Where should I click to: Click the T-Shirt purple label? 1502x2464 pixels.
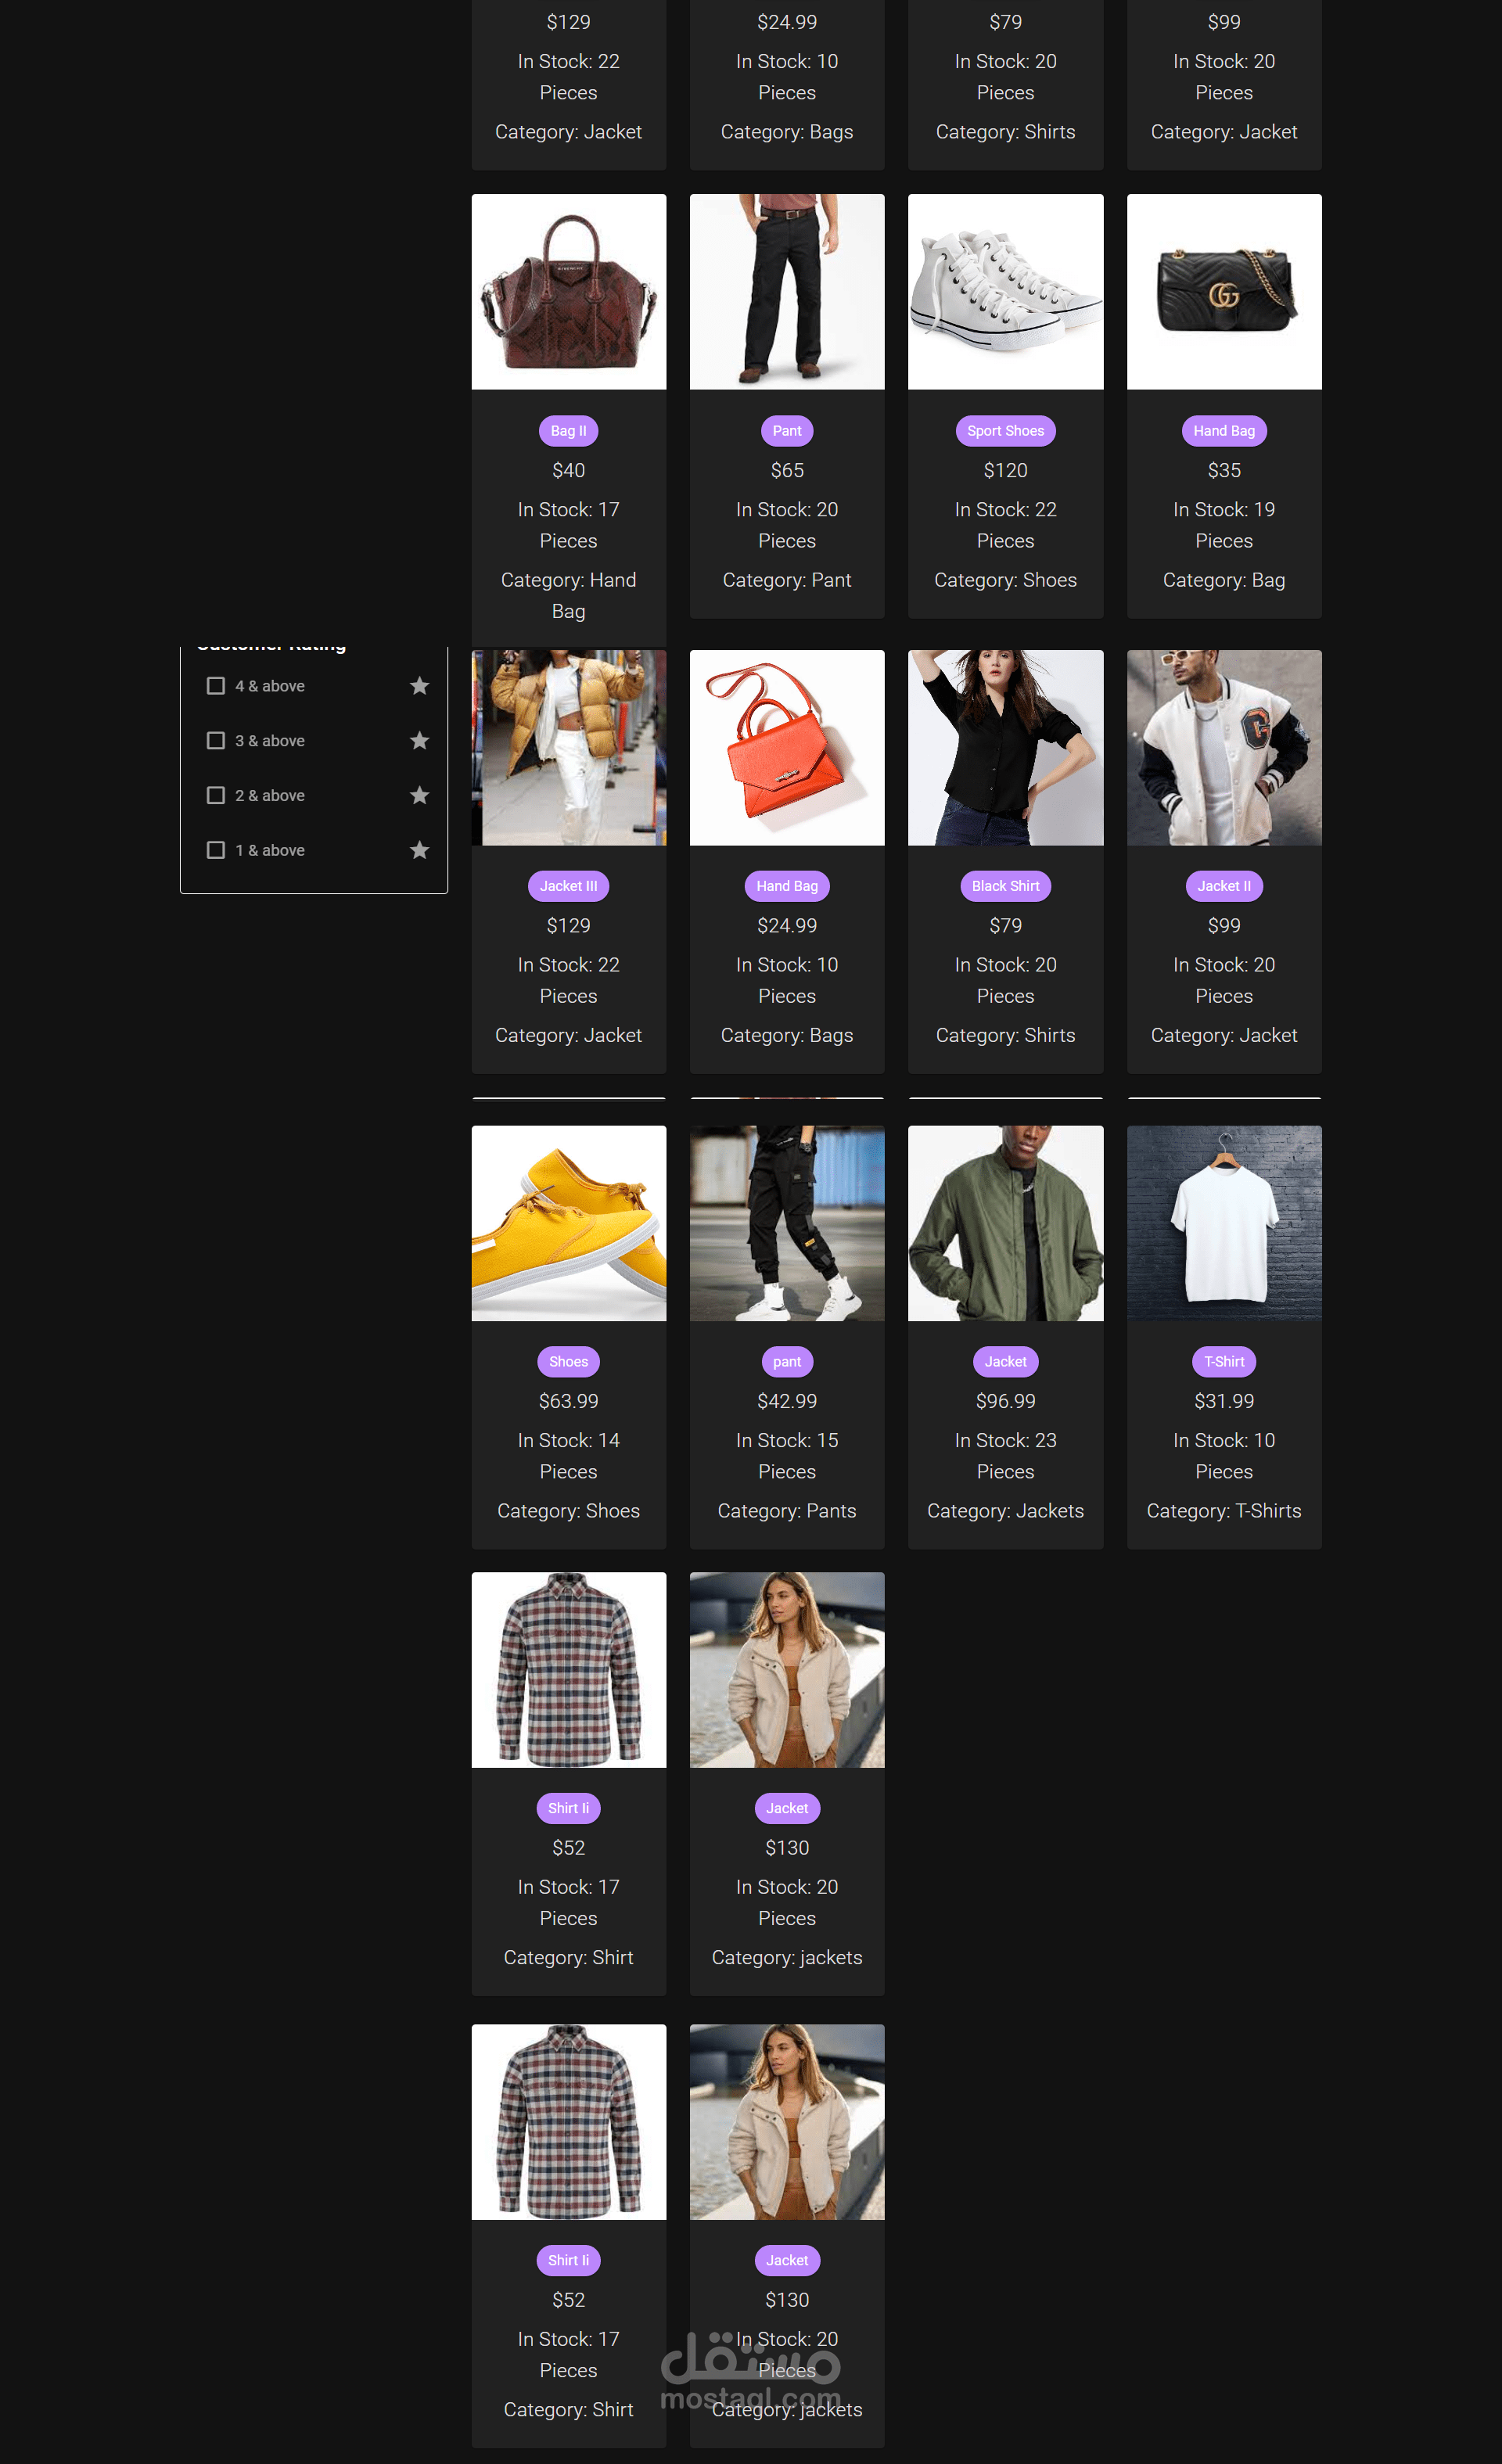pyautogui.click(x=1224, y=1362)
